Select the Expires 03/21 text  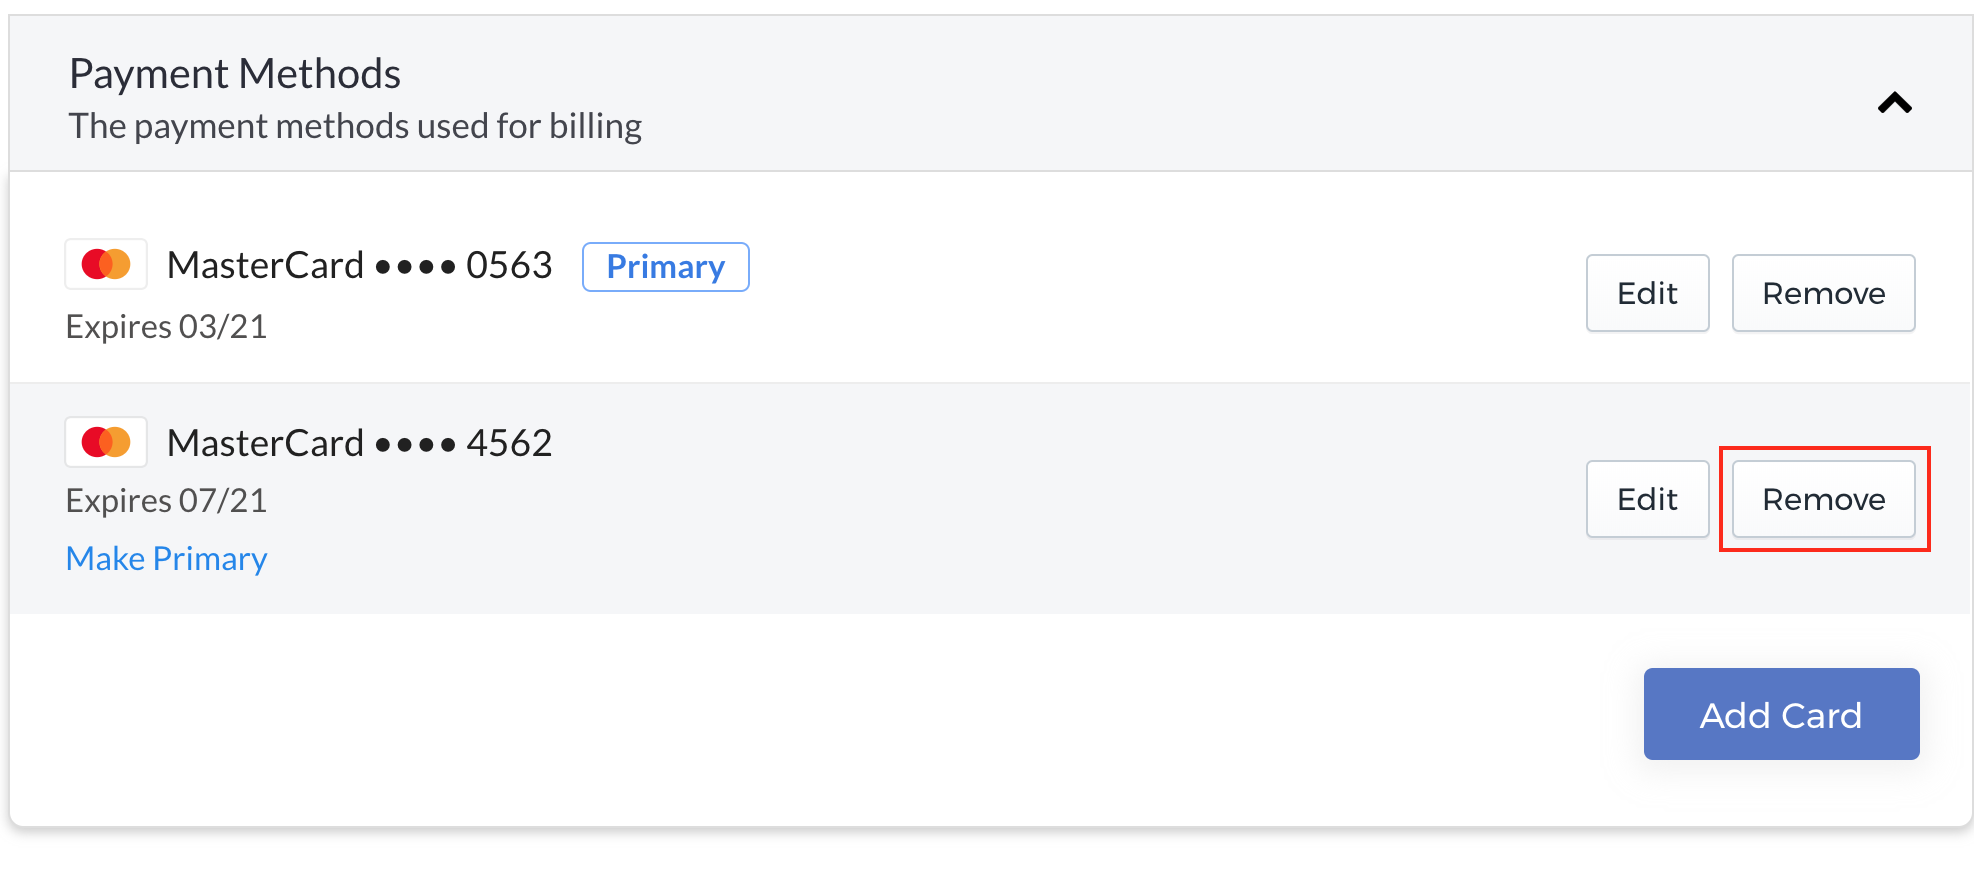coord(166,326)
